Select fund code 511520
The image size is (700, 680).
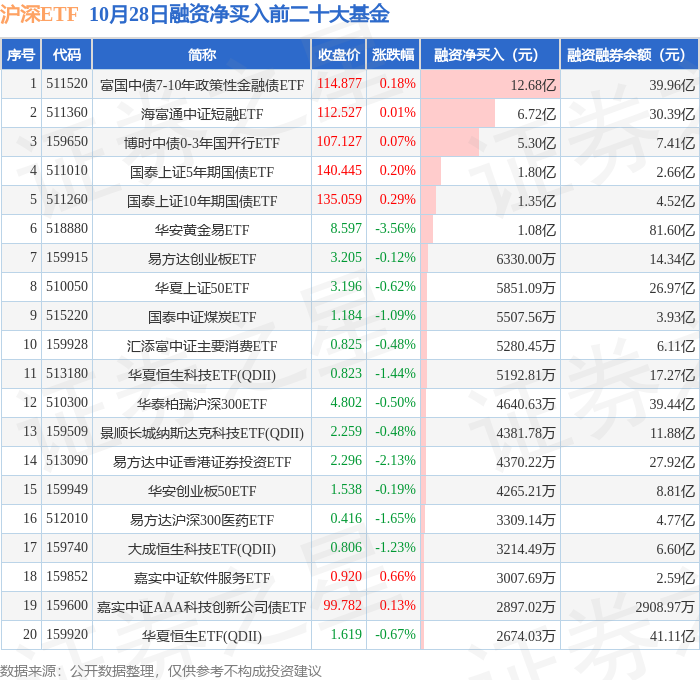67,84
